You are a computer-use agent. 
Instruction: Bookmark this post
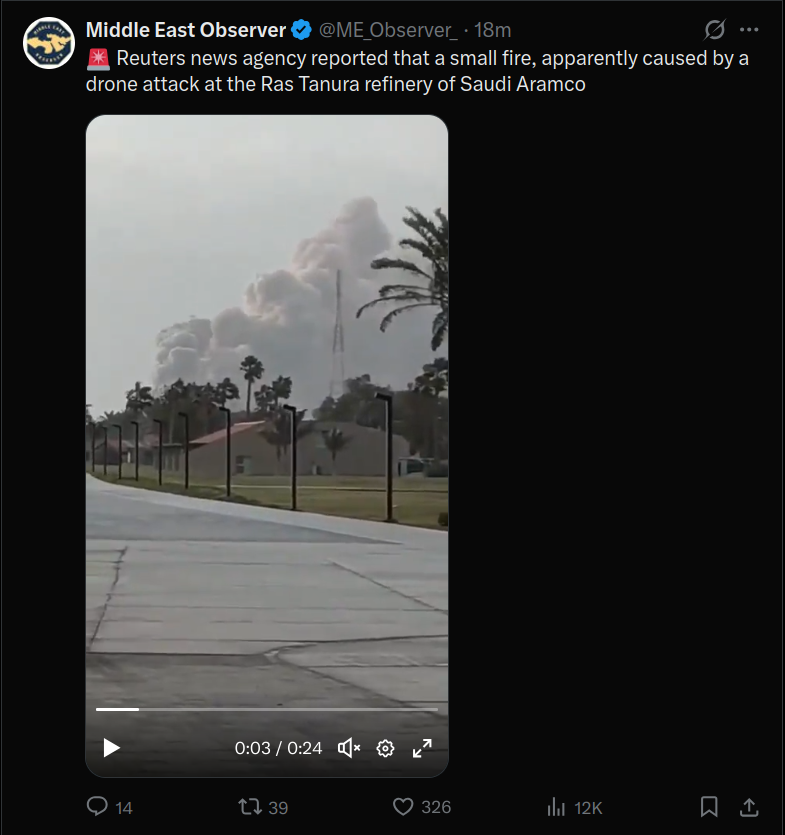tap(709, 807)
